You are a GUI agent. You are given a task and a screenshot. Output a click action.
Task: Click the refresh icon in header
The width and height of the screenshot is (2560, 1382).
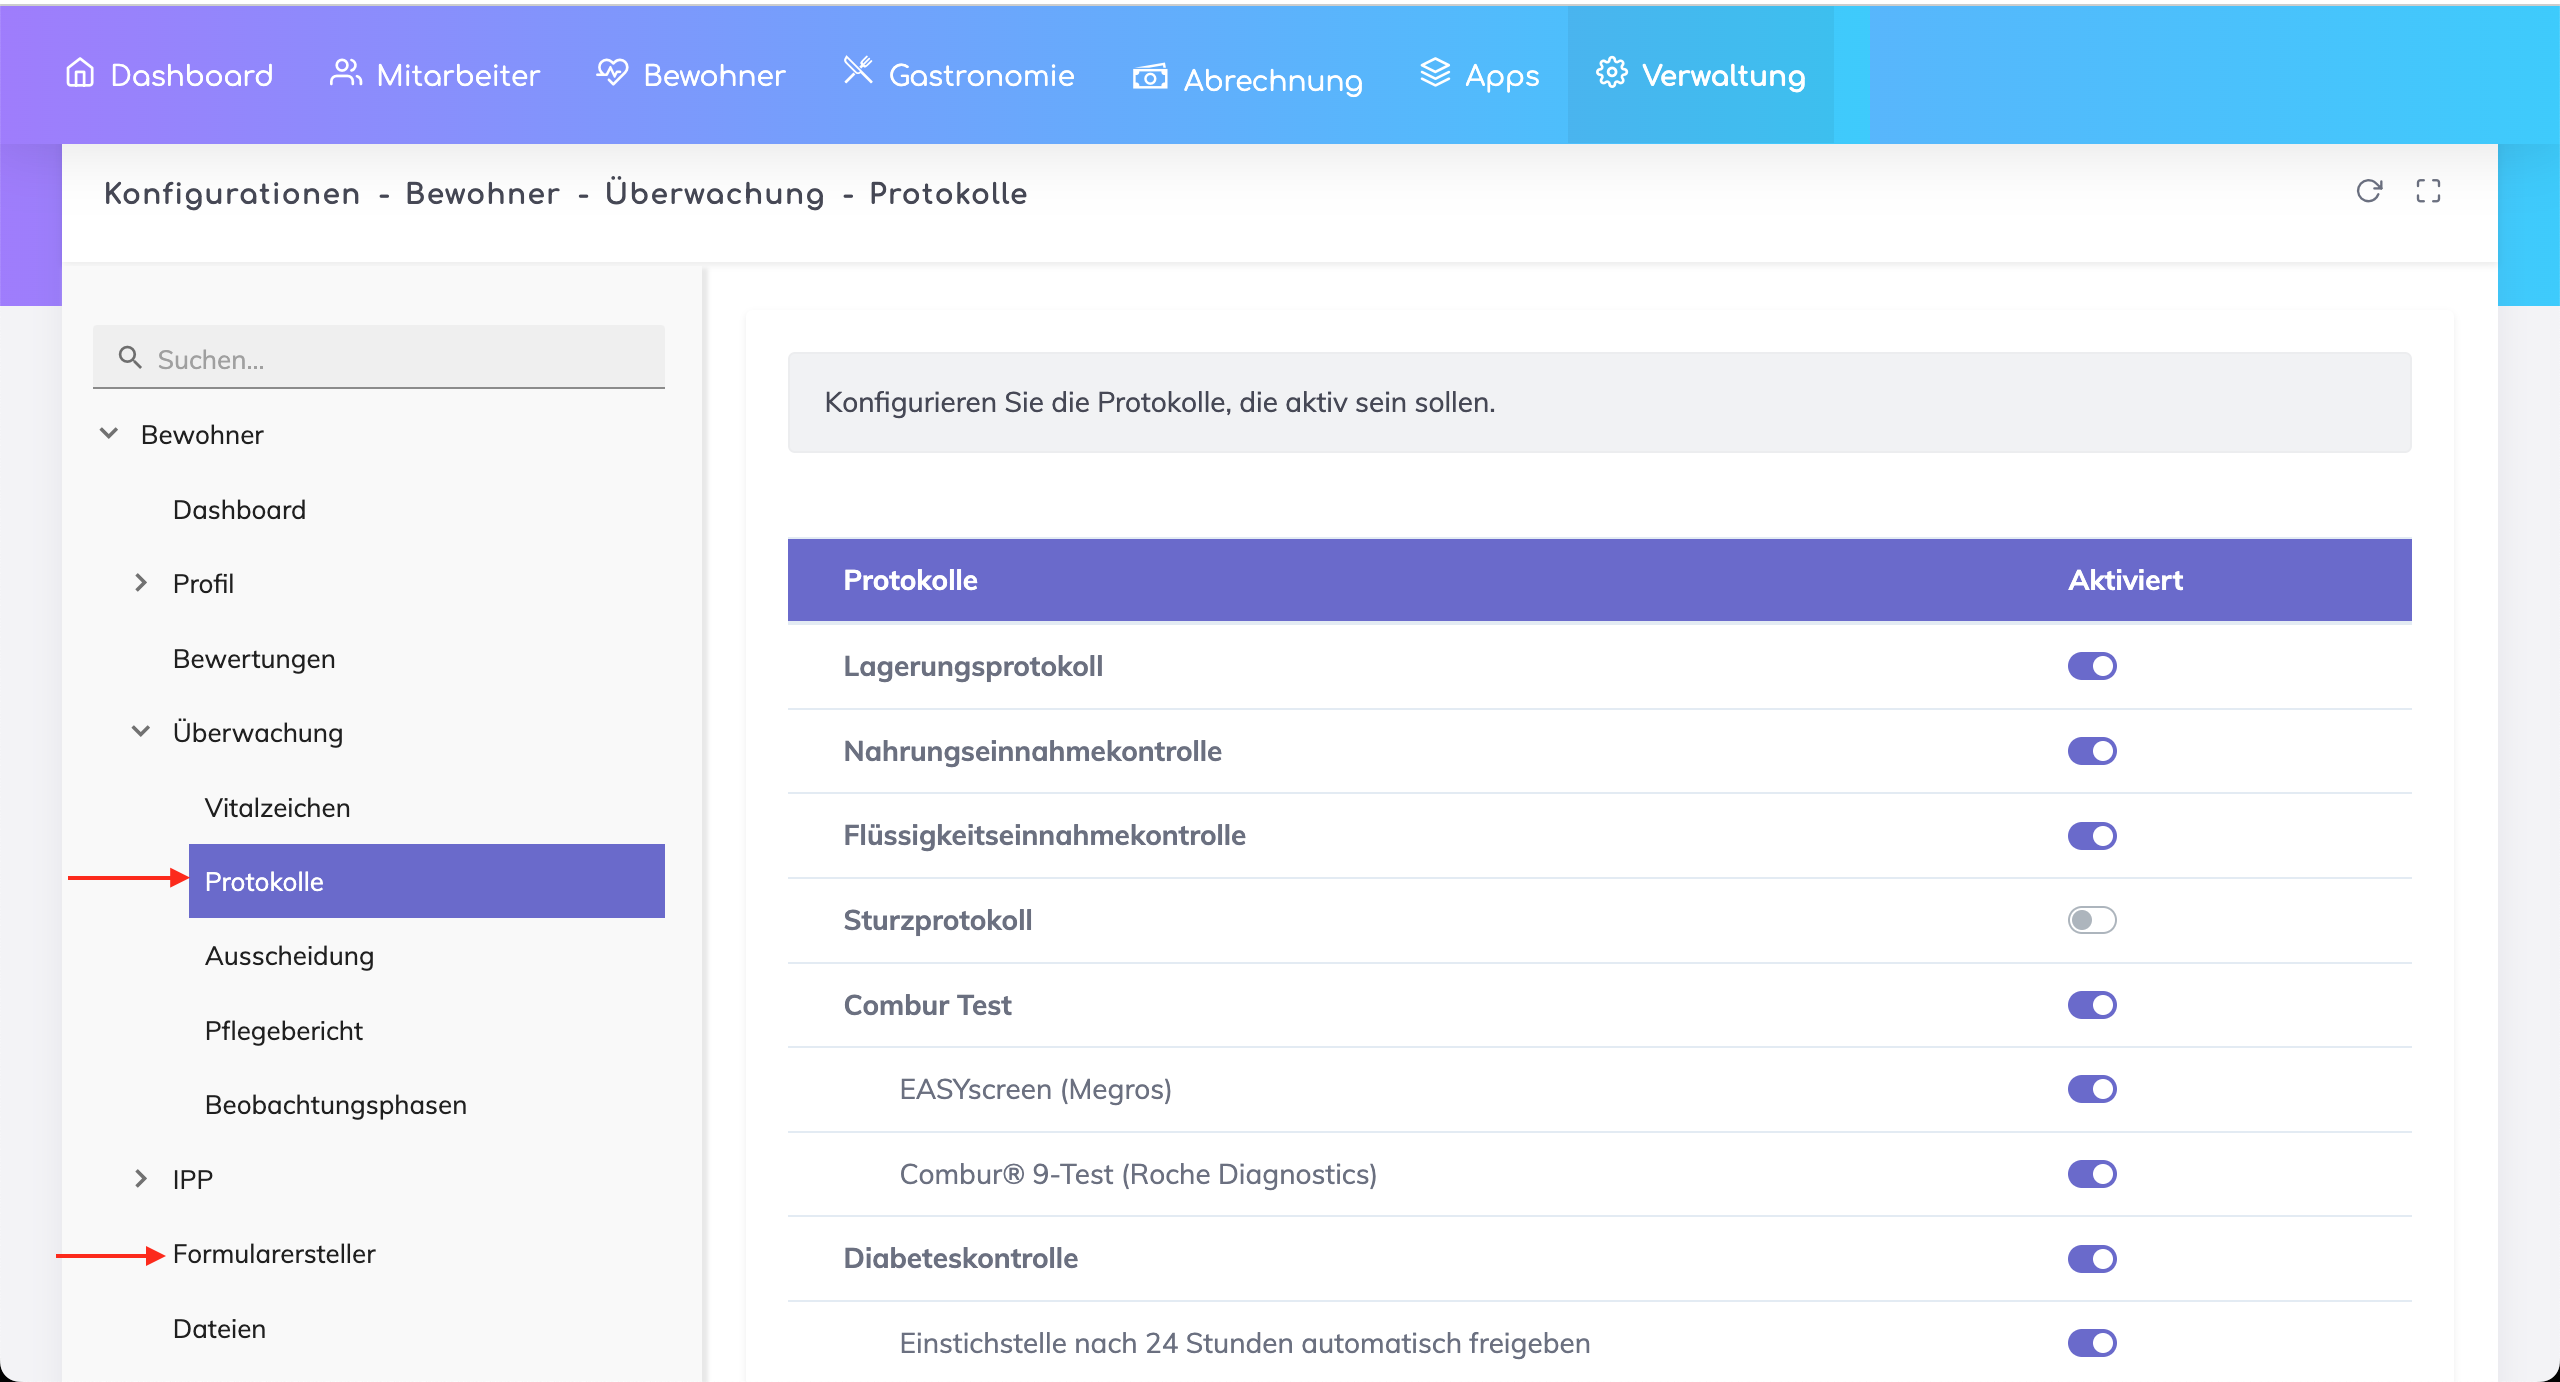point(2369,191)
